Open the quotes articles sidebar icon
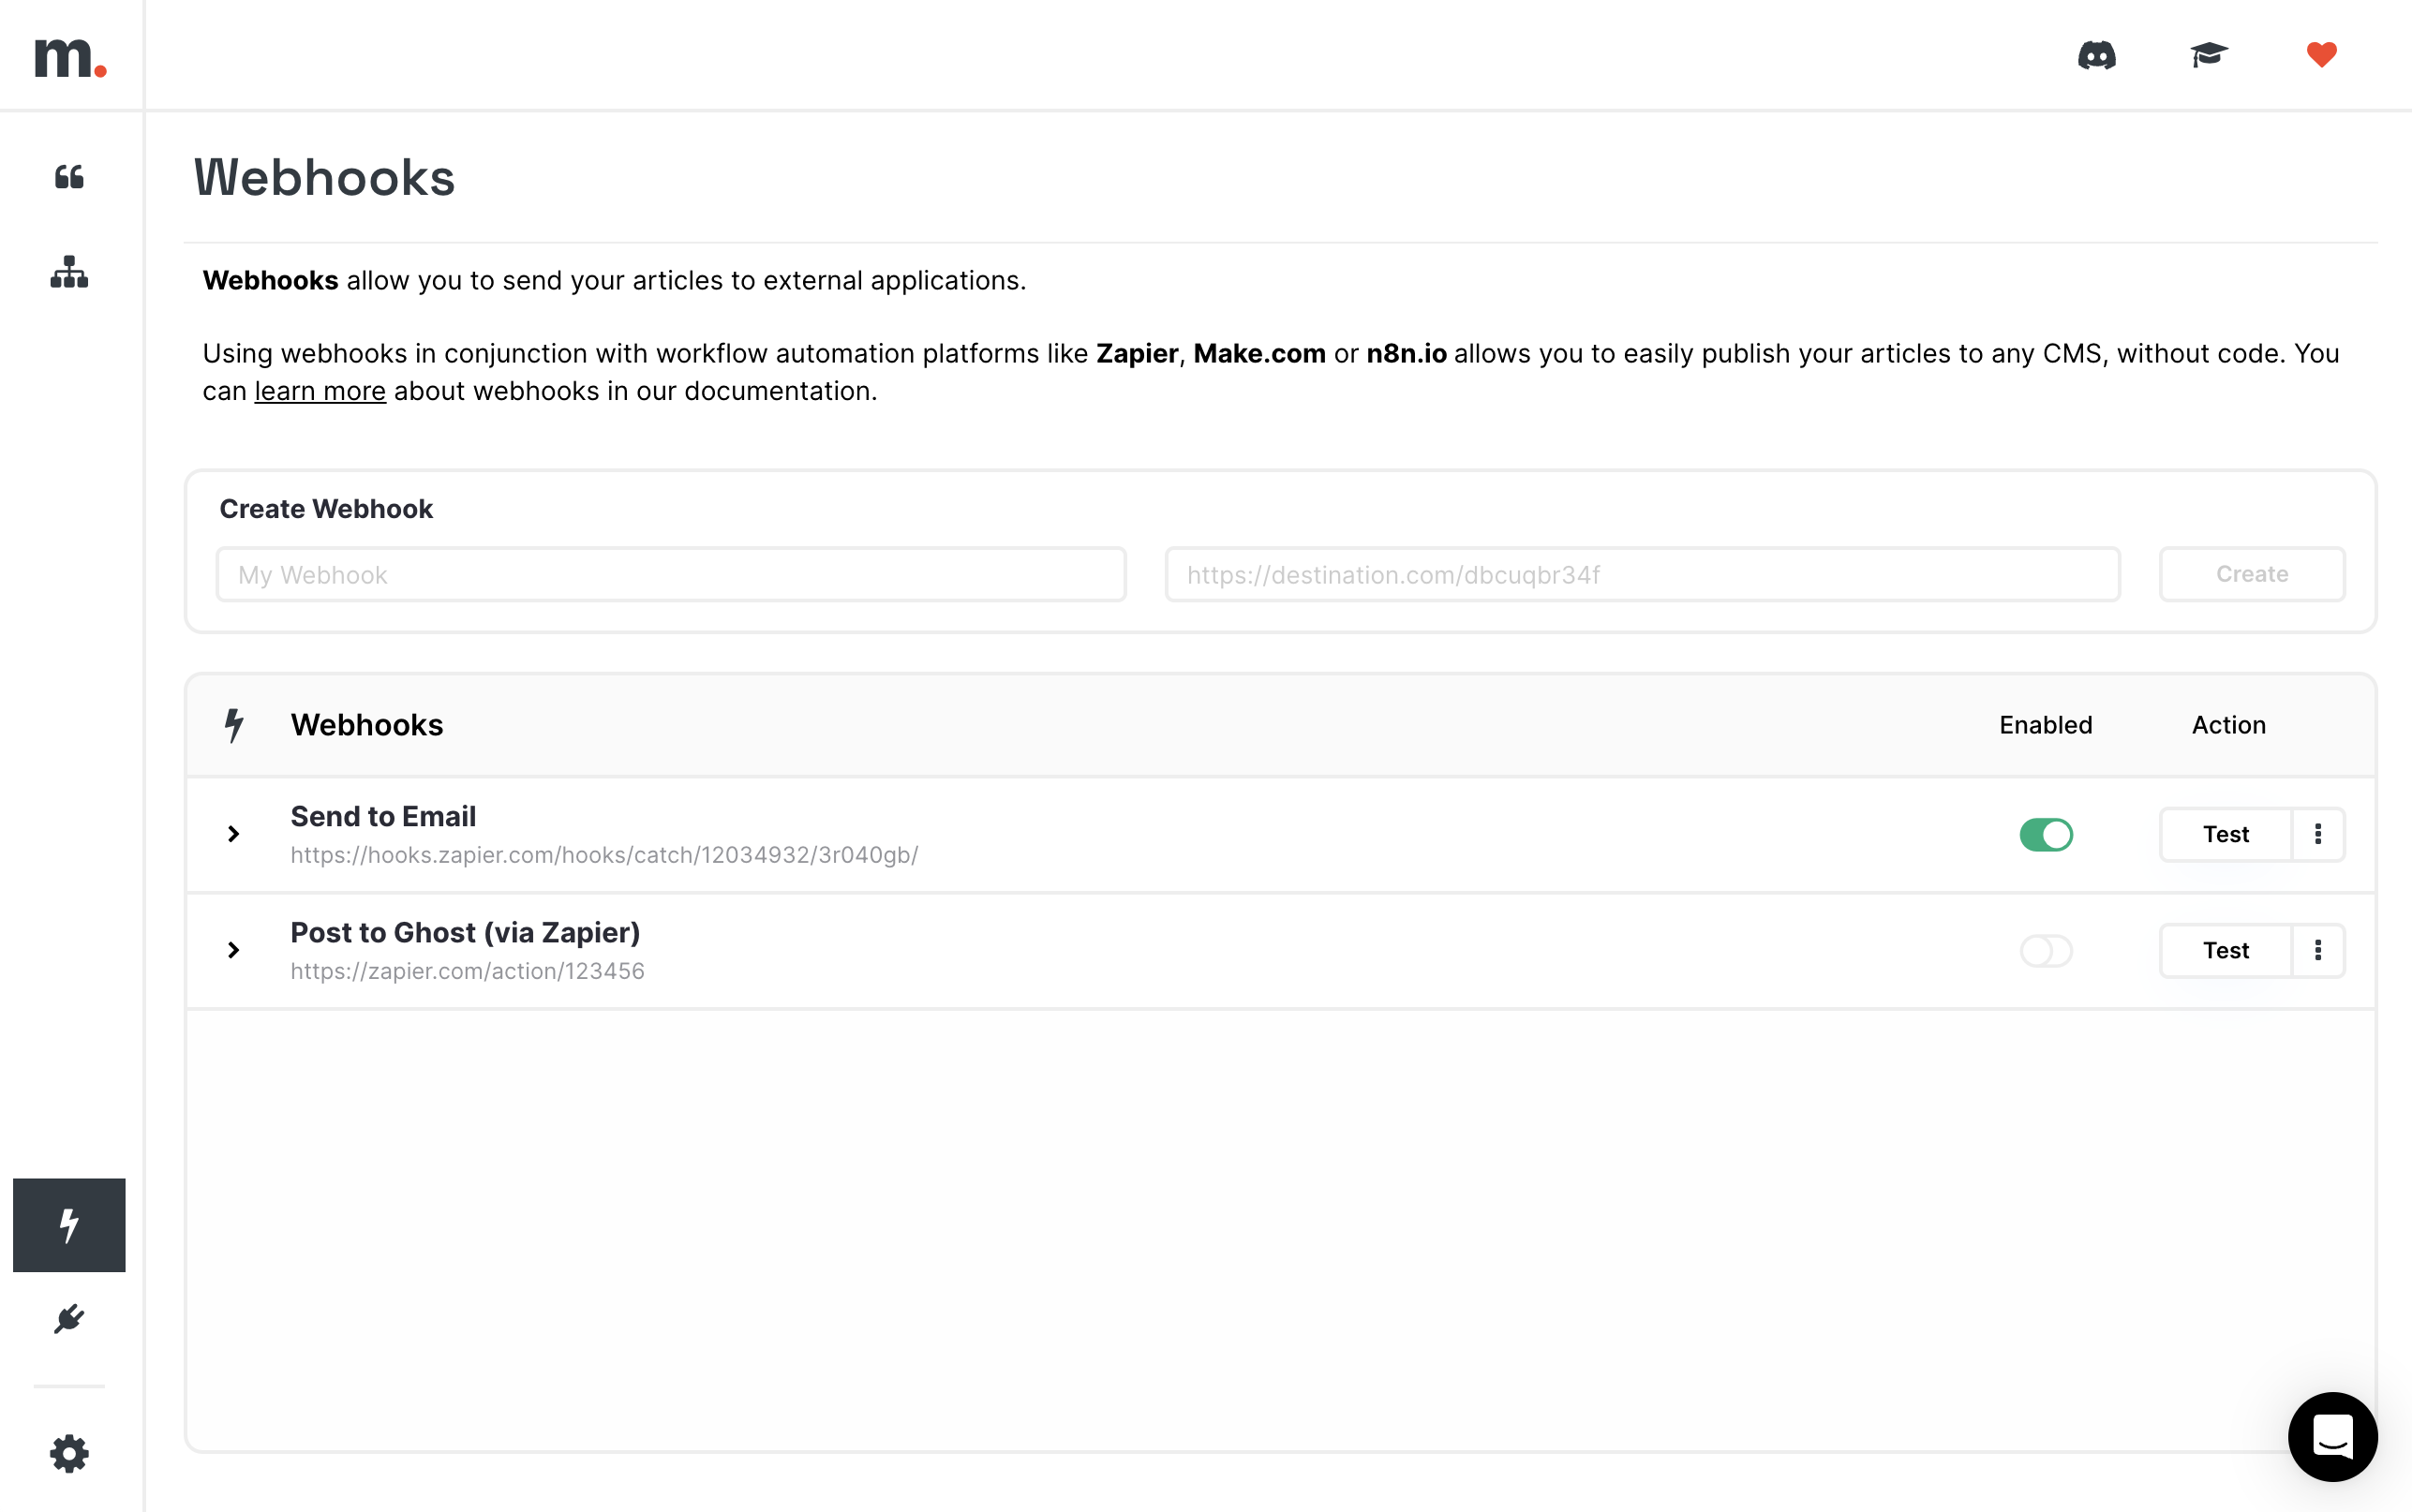Image resolution: width=2412 pixels, height=1512 pixels. [x=69, y=177]
